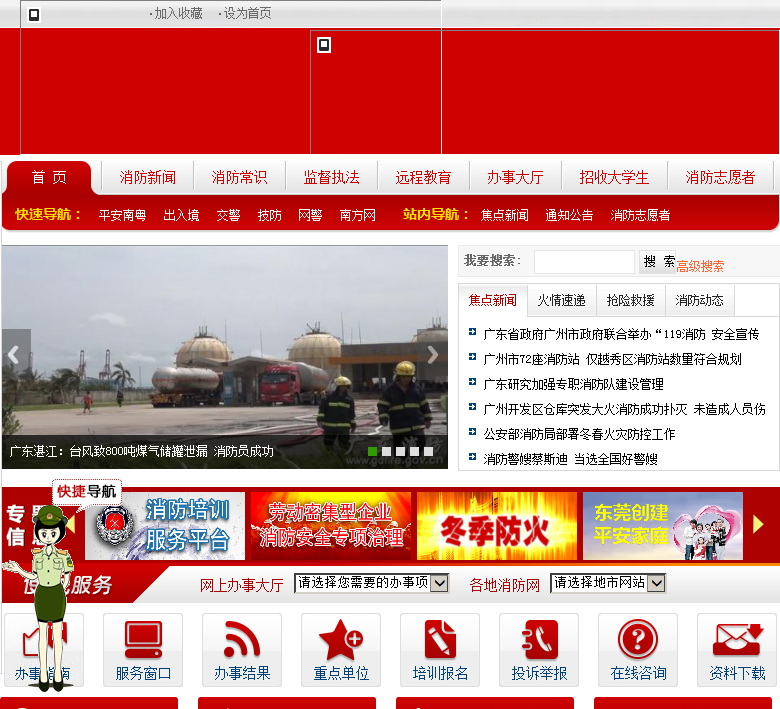The image size is (780, 709).
Task: Open 消防新闻 navigation tab
Action: pos(148,177)
